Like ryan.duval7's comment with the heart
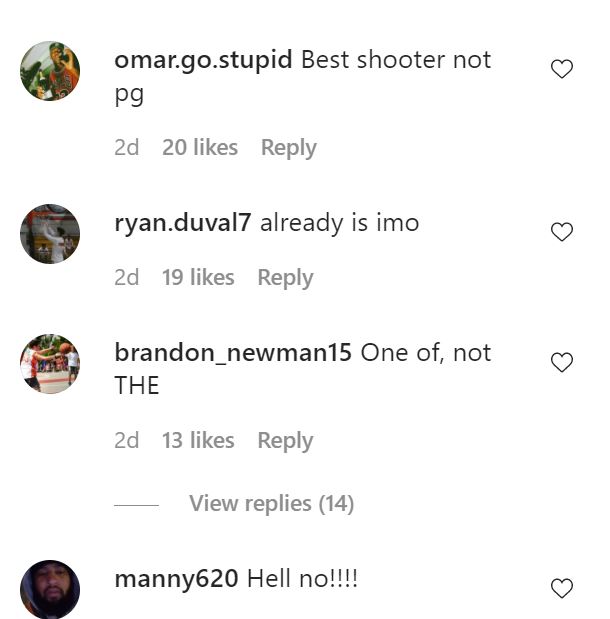The width and height of the screenshot is (610, 619). 561,232
